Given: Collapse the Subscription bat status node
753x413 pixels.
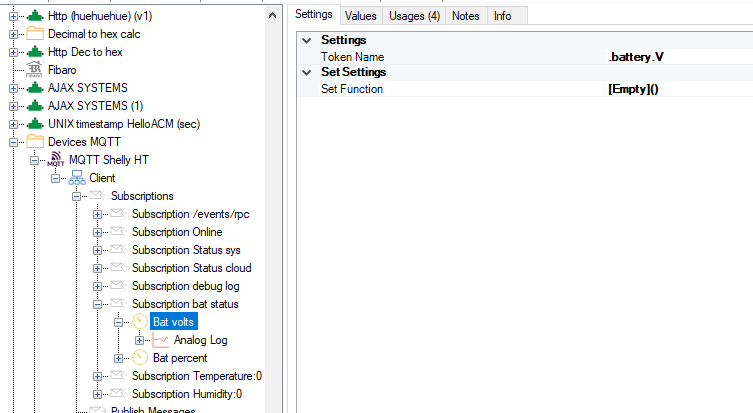Looking at the screenshot, I should pos(98,304).
